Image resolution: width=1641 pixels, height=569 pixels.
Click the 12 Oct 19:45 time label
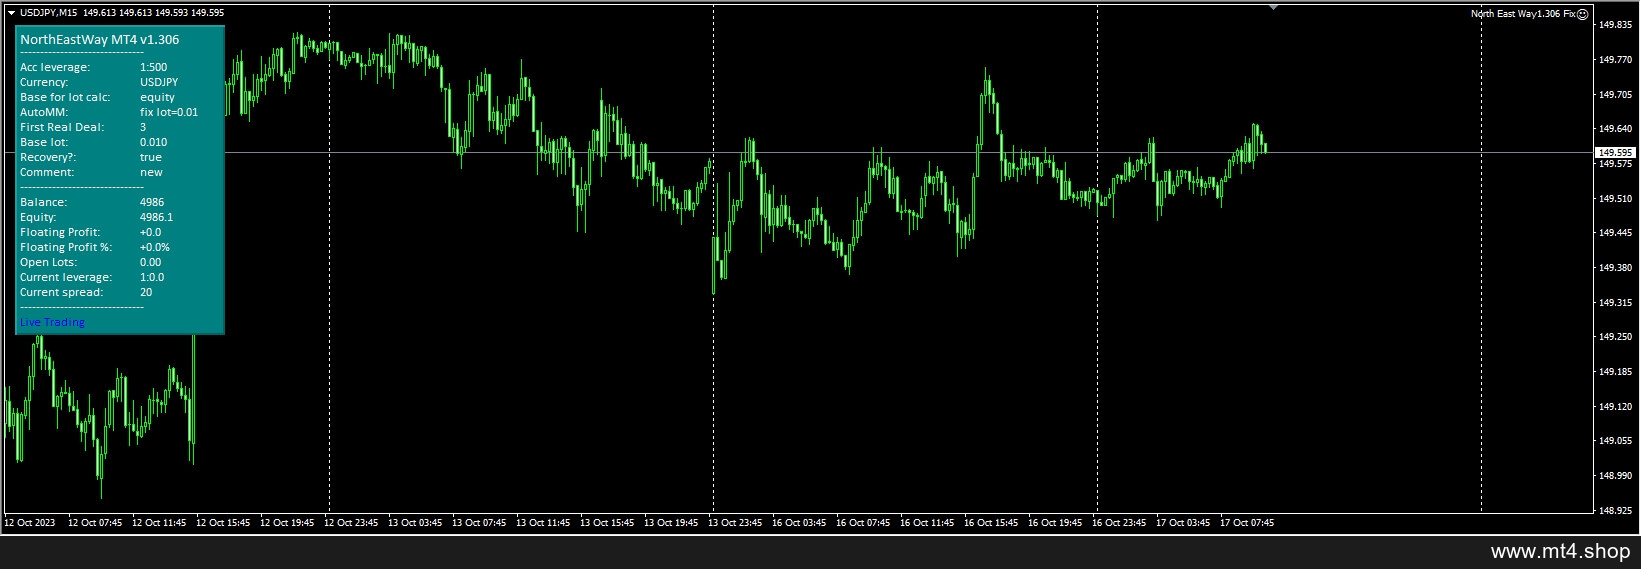[x=287, y=523]
